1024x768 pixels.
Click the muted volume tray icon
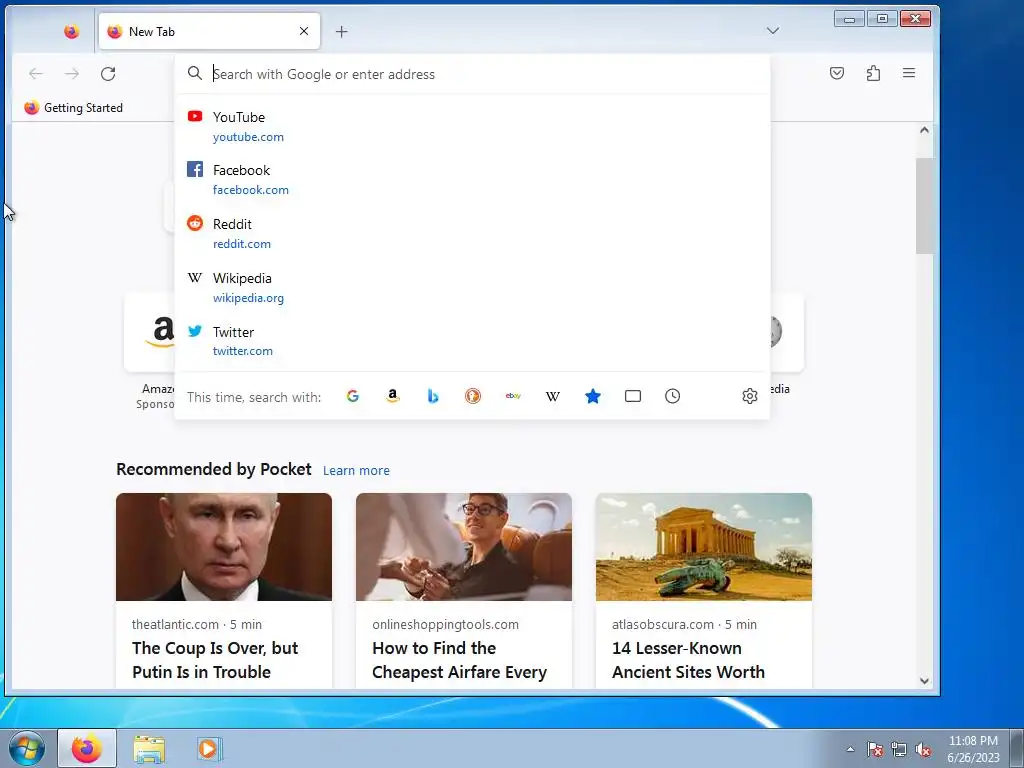tap(923, 749)
